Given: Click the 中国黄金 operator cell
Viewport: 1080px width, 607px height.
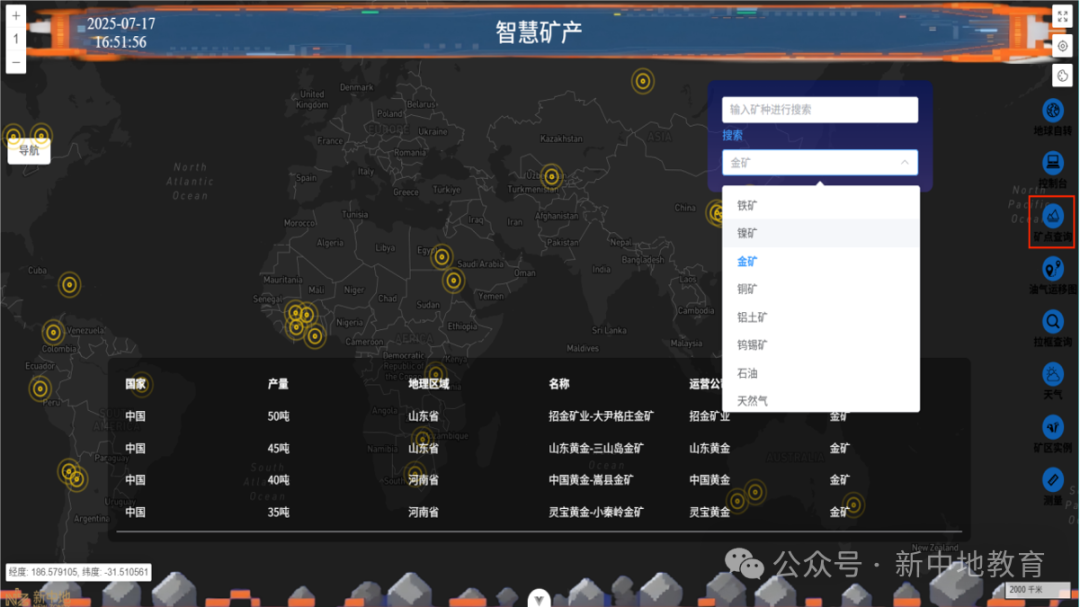Looking at the screenshot, I should pos(709,480).
